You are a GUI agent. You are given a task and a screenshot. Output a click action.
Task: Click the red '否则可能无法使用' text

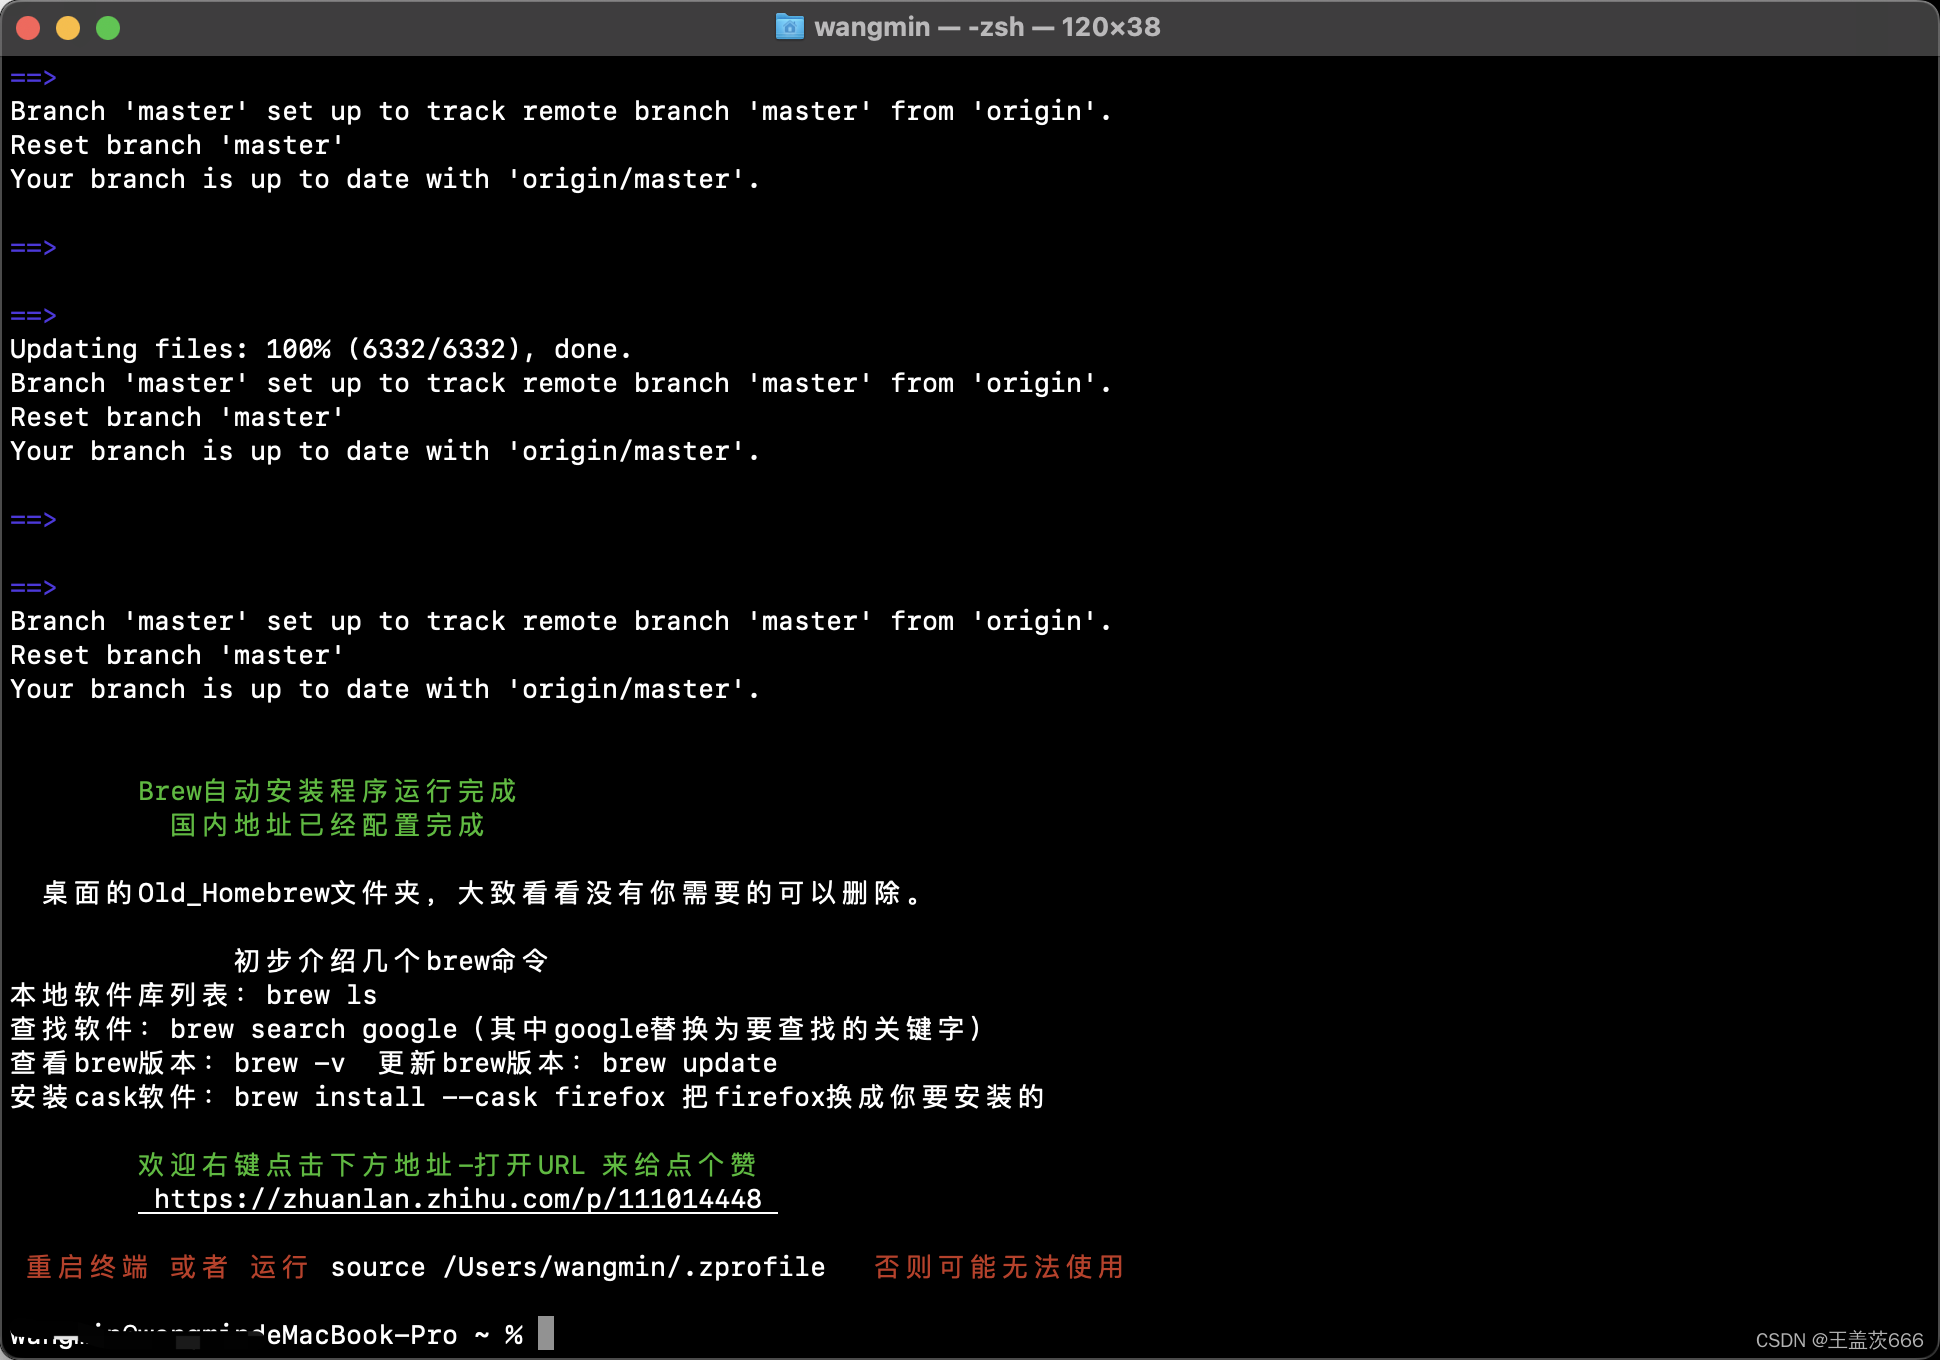point(998,1267)
